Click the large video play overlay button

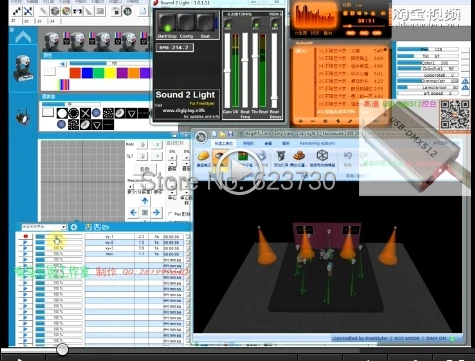coord(238,171)
